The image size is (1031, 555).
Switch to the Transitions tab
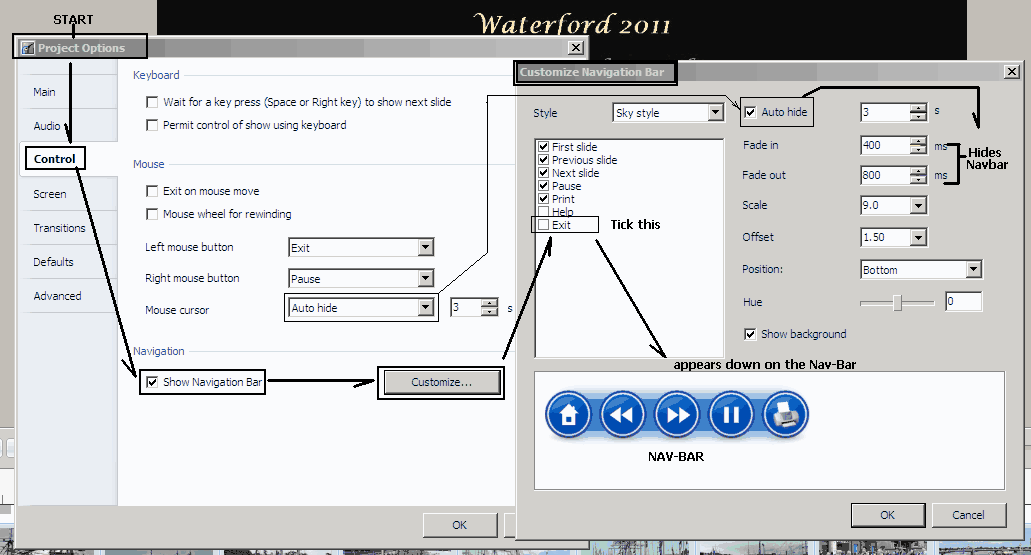tap(59, 228)
